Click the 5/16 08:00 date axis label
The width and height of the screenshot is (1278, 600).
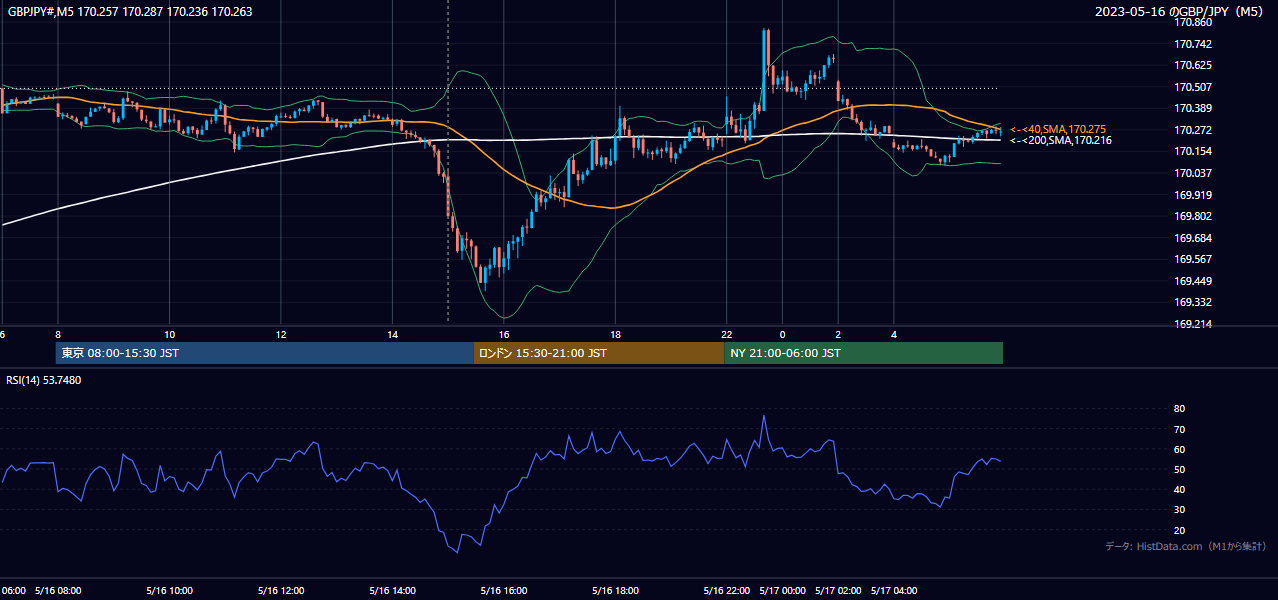tap(58, 590)
